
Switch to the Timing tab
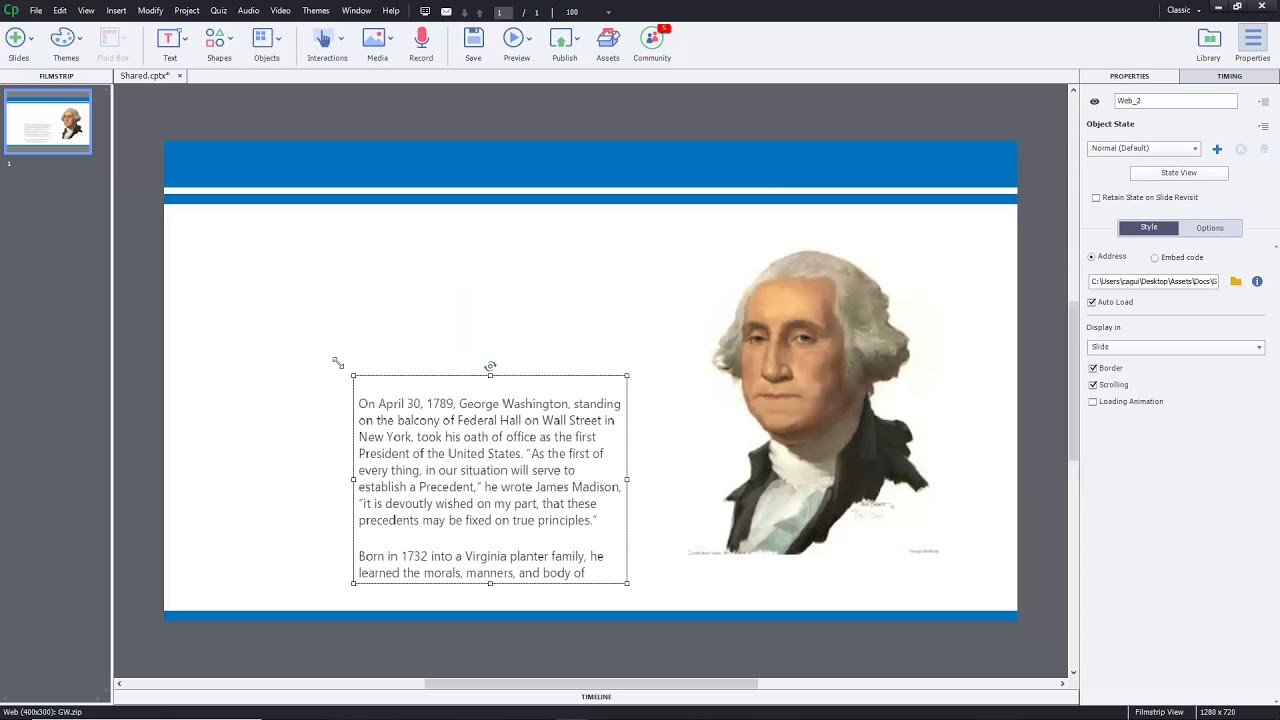pyautogui.click(x=1229, y=76)
